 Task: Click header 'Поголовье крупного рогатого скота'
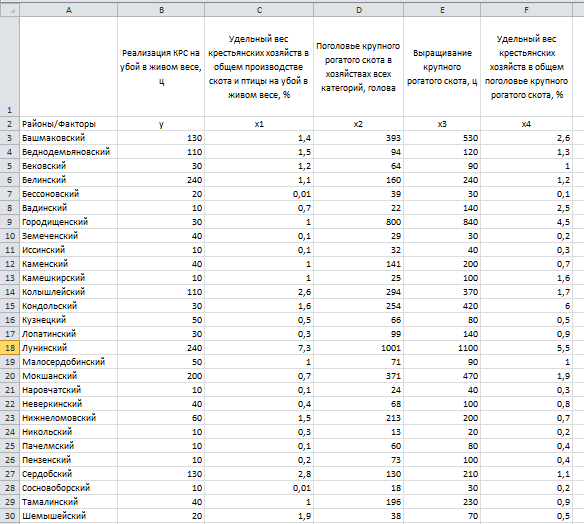pos(358,67)
